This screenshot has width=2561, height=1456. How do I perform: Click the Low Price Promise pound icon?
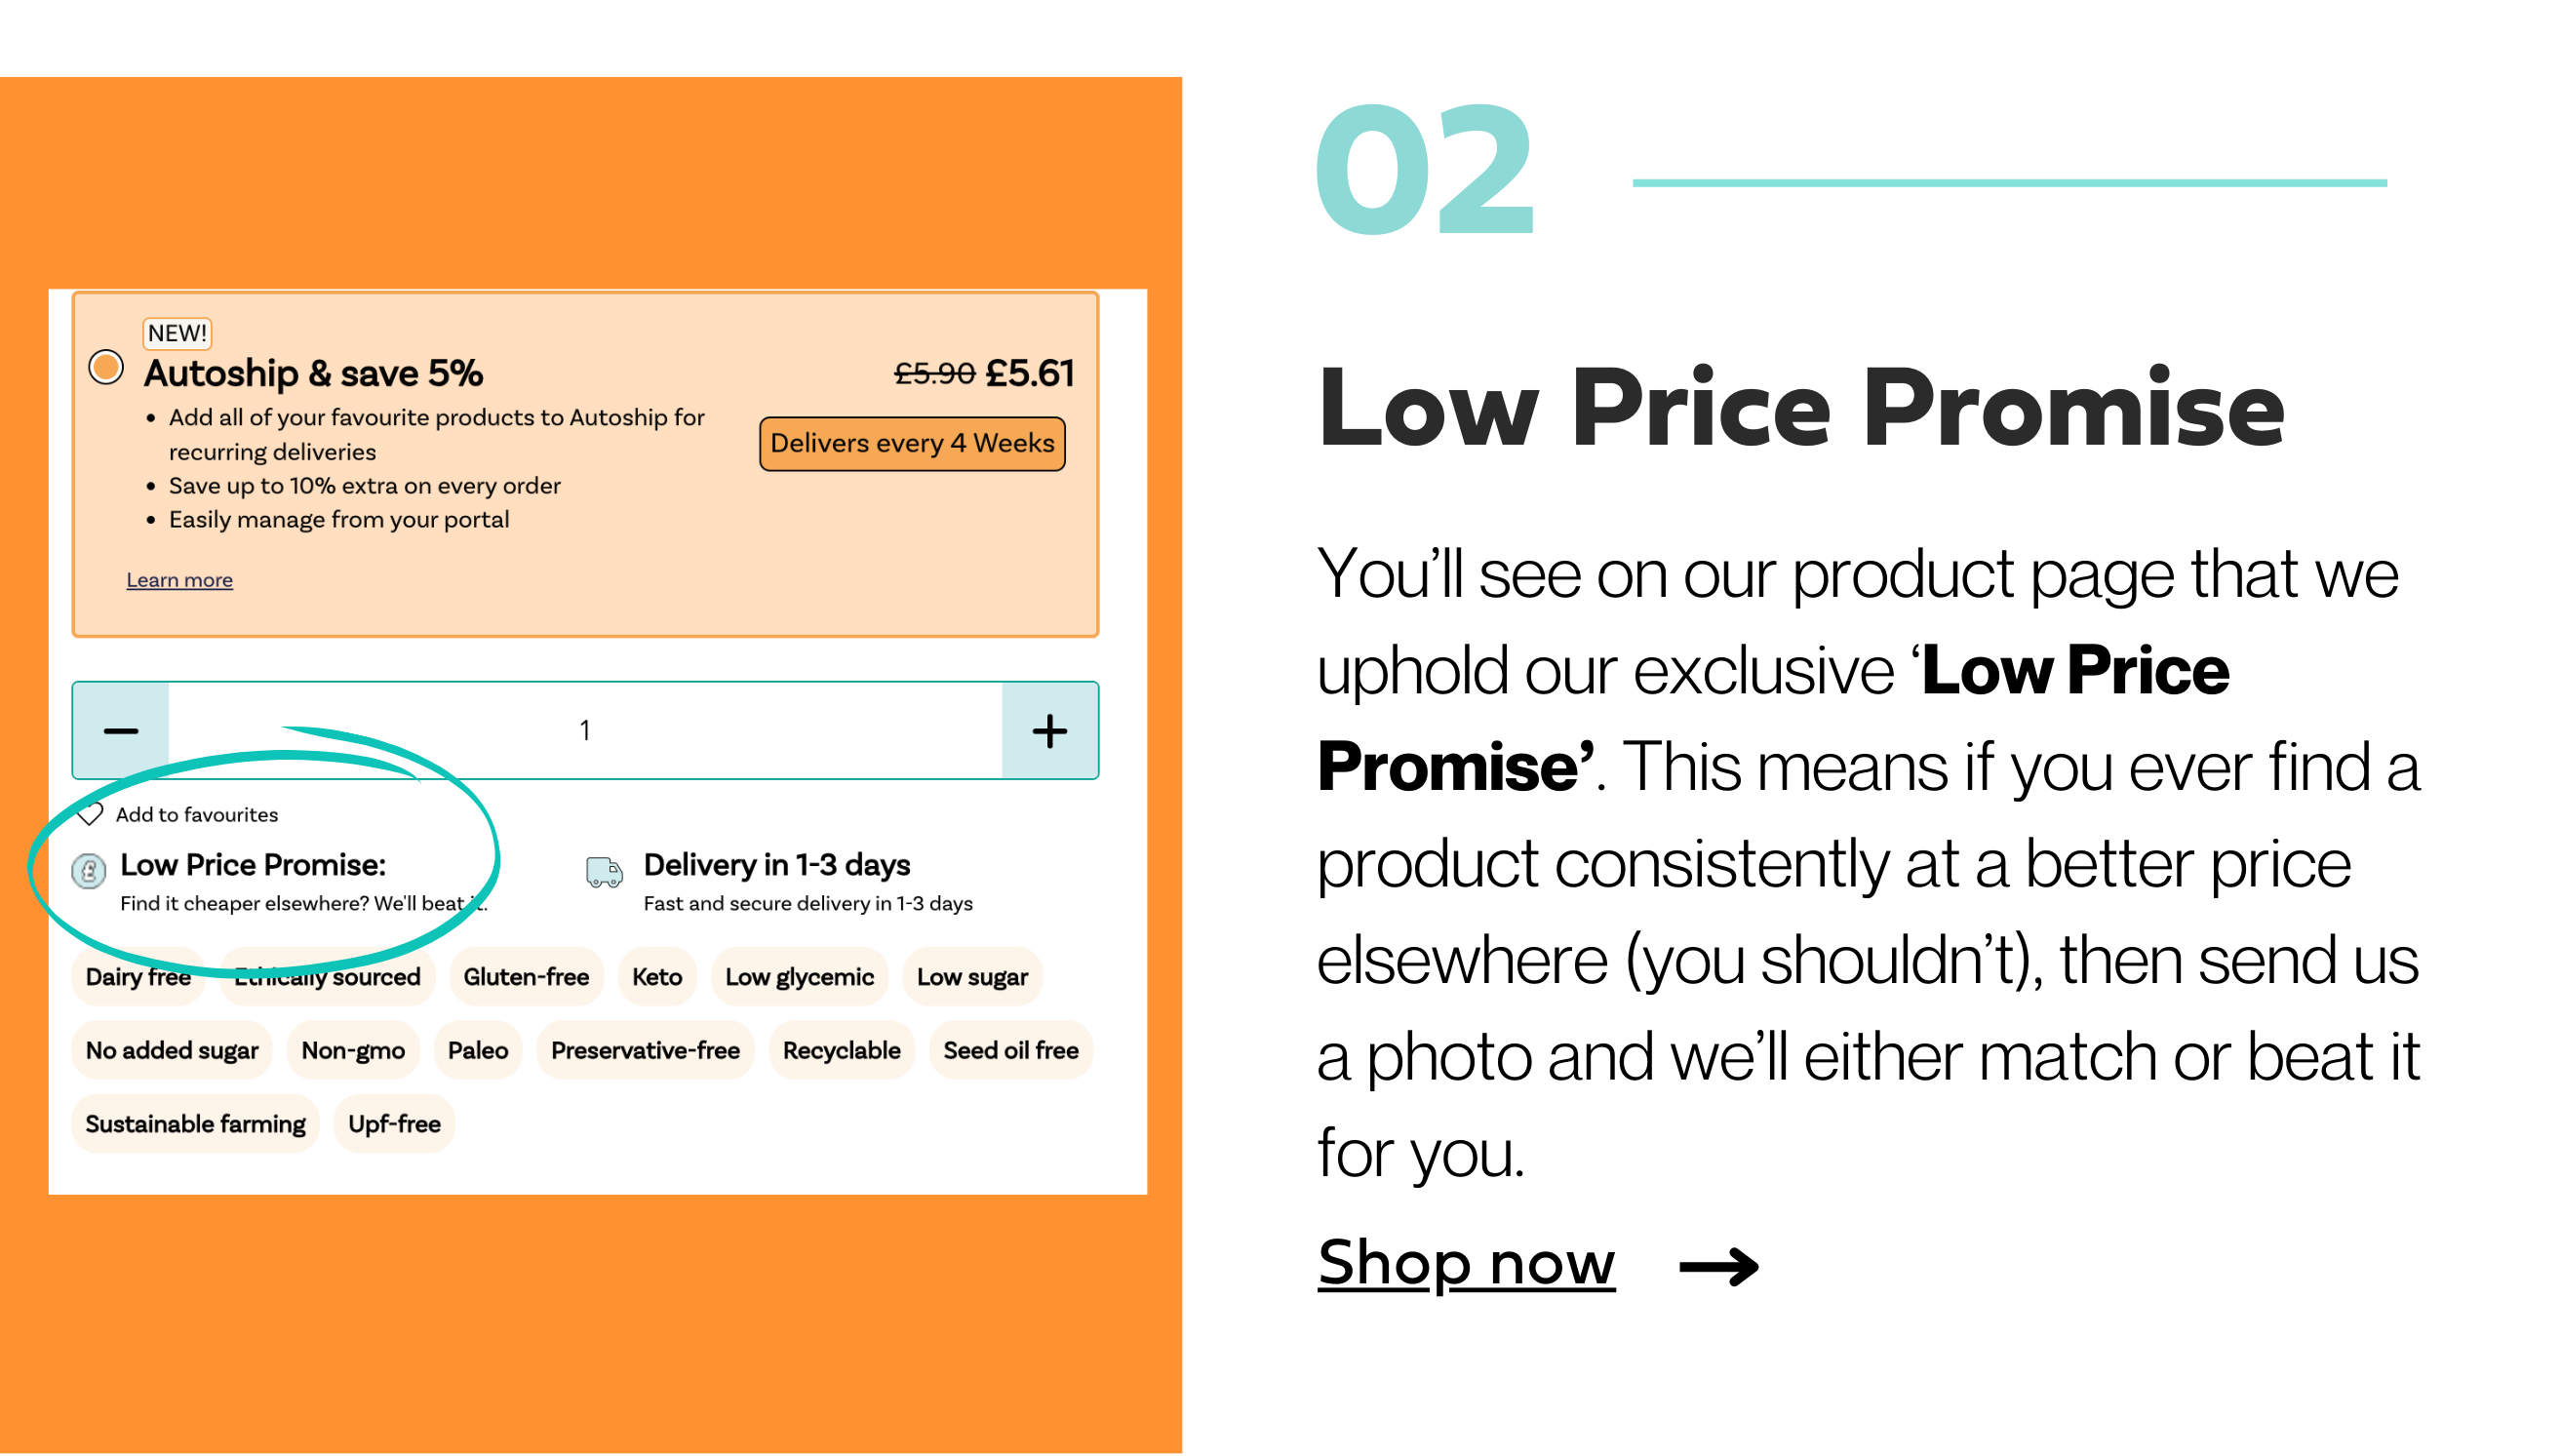point(89,872)
